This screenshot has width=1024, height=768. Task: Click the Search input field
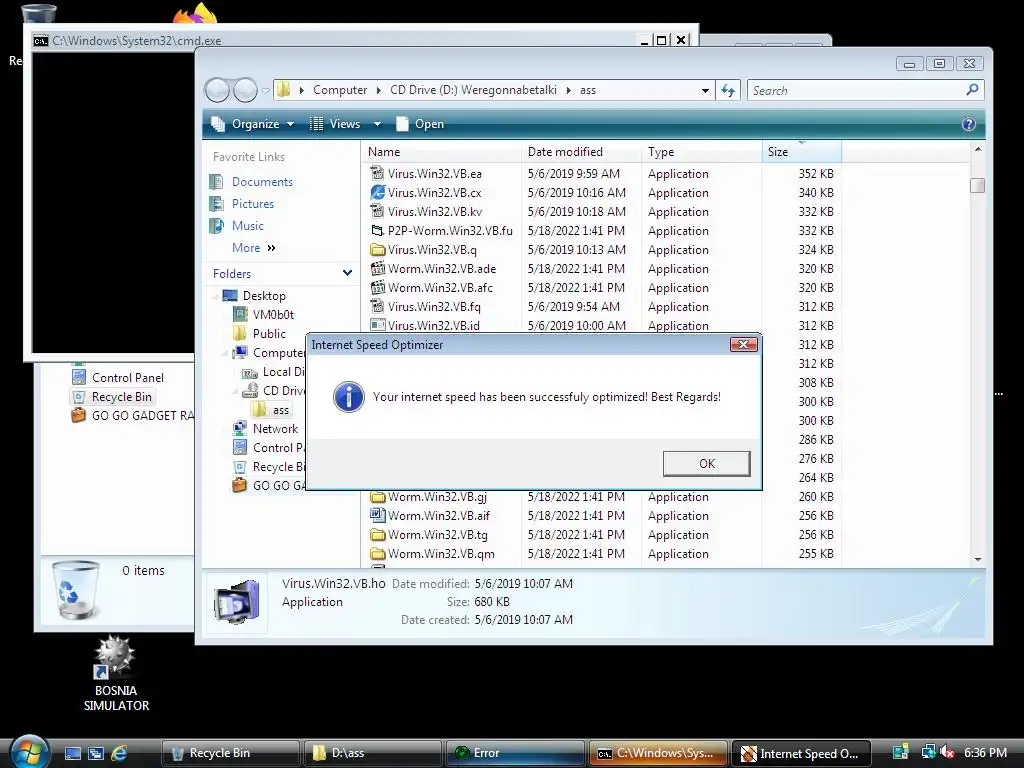click(856, 91)
